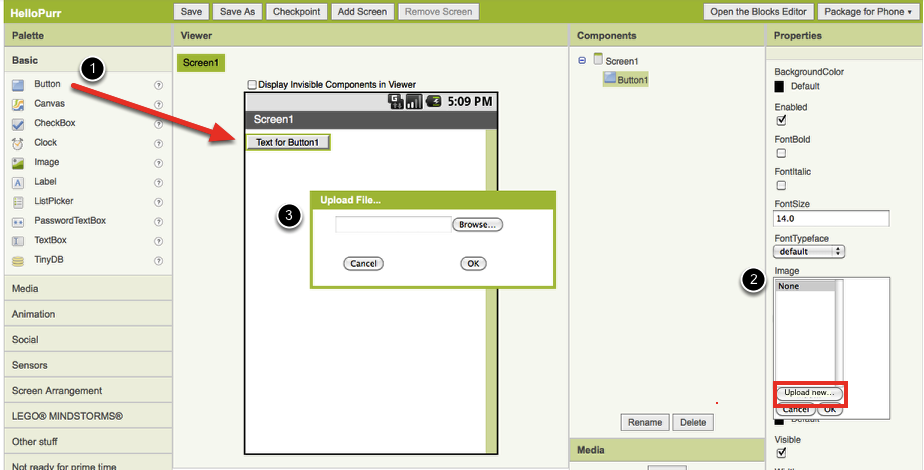Expand the Social palette section

click(x=88, y=339)
